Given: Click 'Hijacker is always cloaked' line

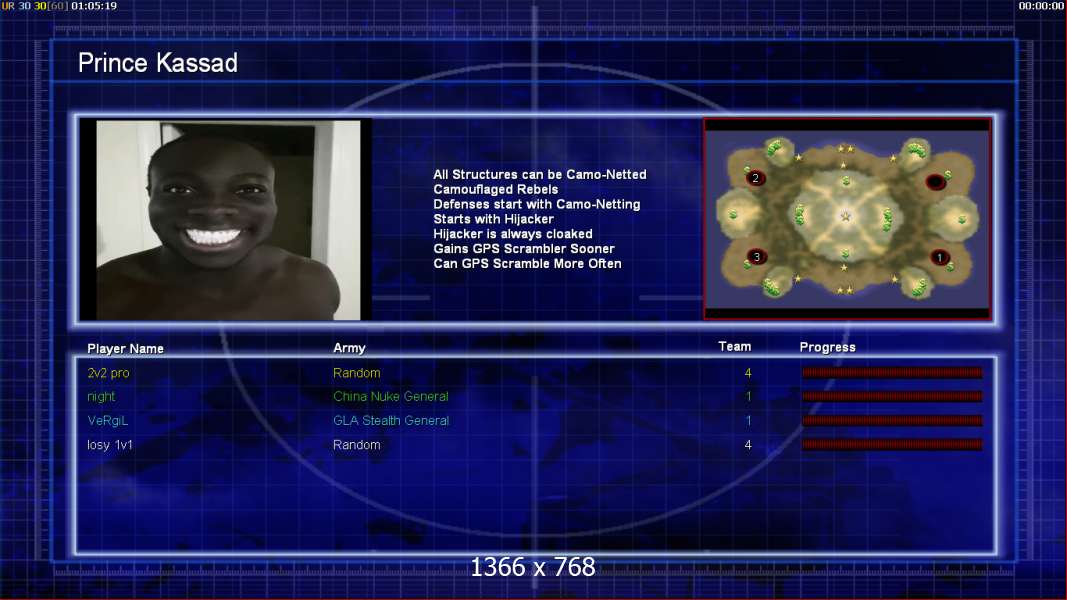Looking at the screenshot, I should pyautogui.click(x=512, y=234).
